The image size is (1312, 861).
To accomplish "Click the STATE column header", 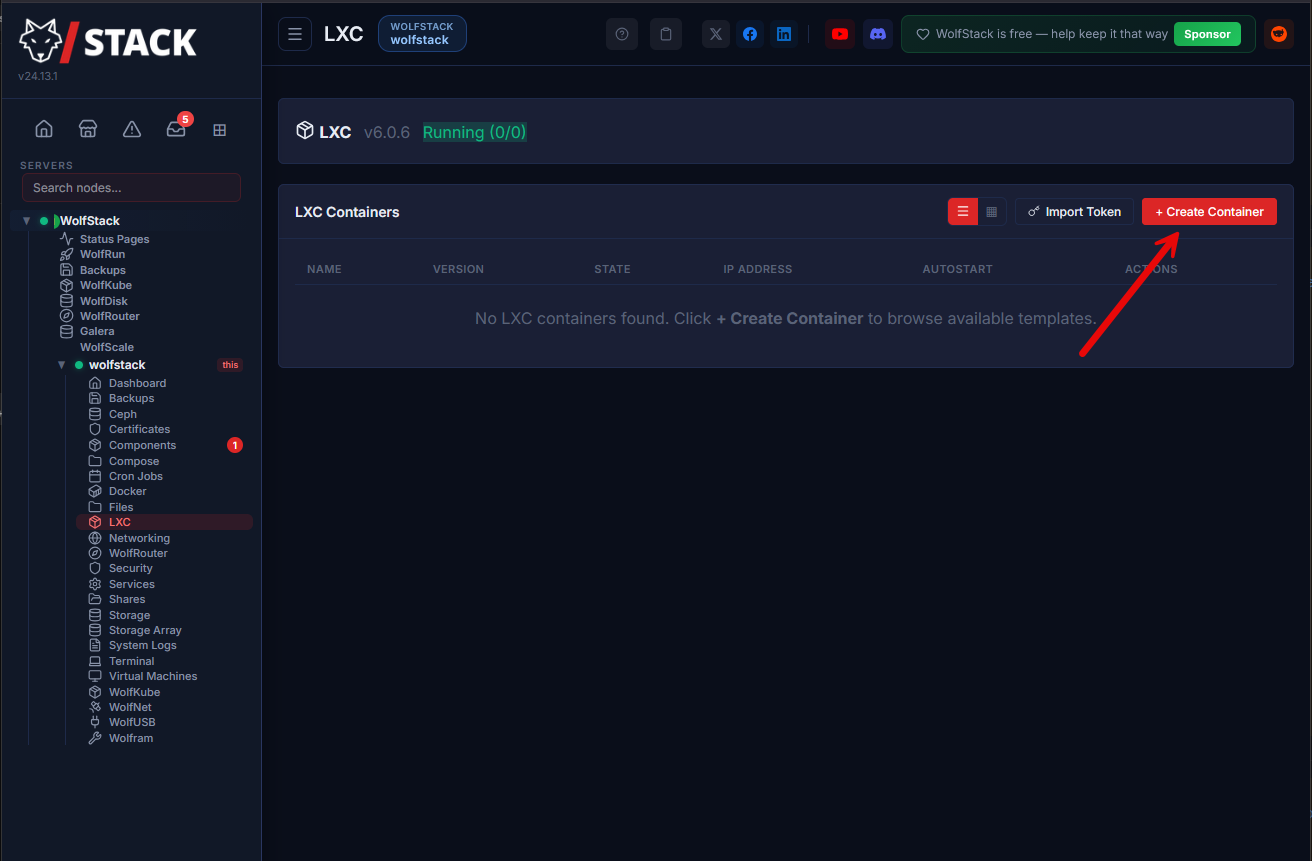I will [612, 269].
